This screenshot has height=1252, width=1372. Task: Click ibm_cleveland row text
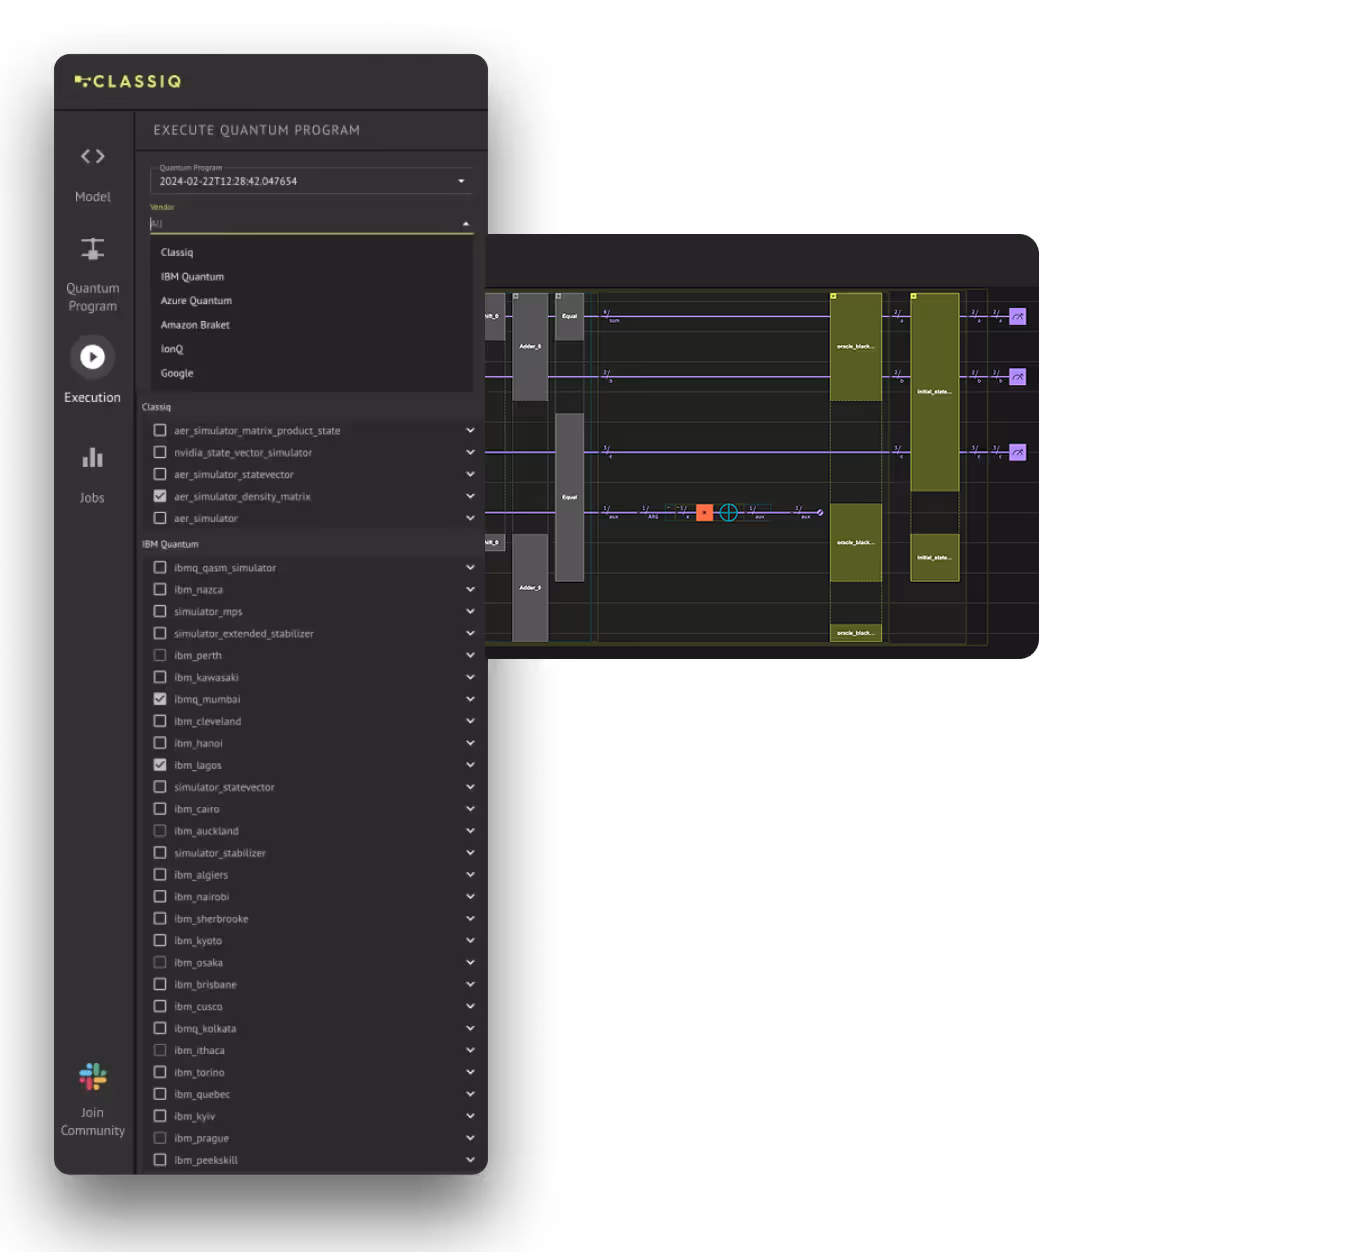click(x=208, y=721)
